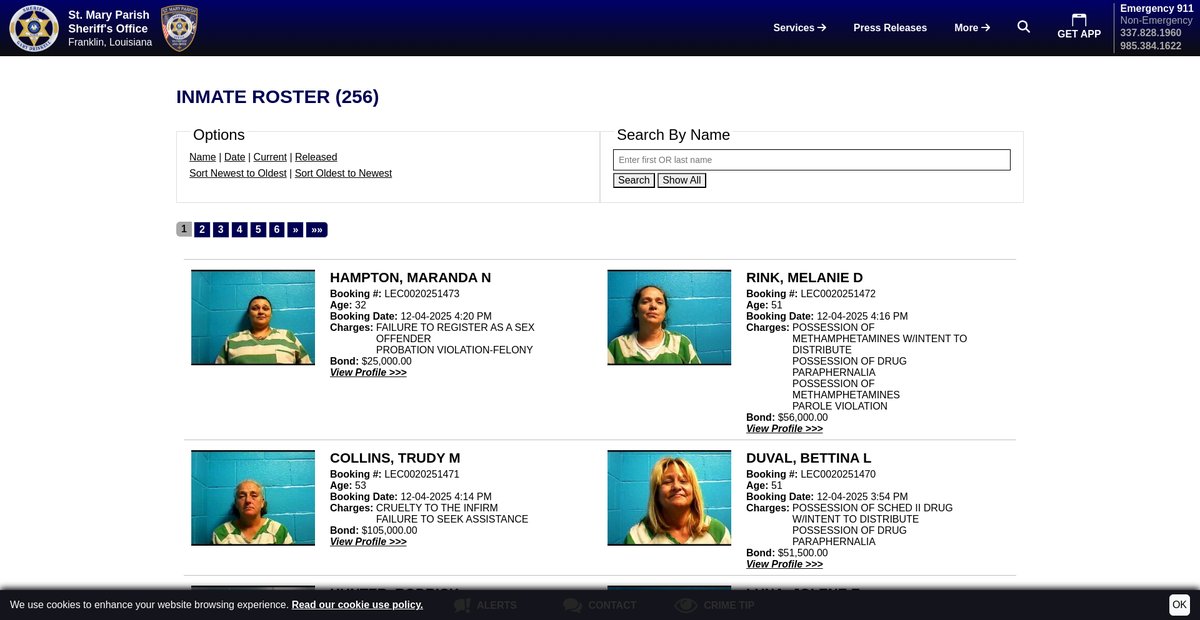Viewport: 1200px width, 620px height.
Task: Select pagination page 1
Action: tap(184, 229)
